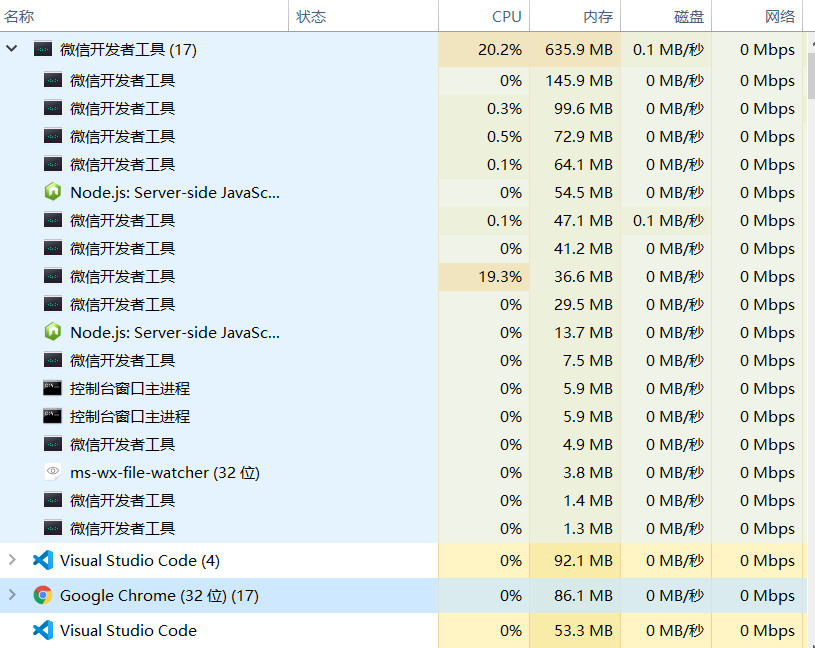Viewport: 815px width, 648px height.
Task: Click the 92.1 MB memory cell
Action: click(575, 561)
